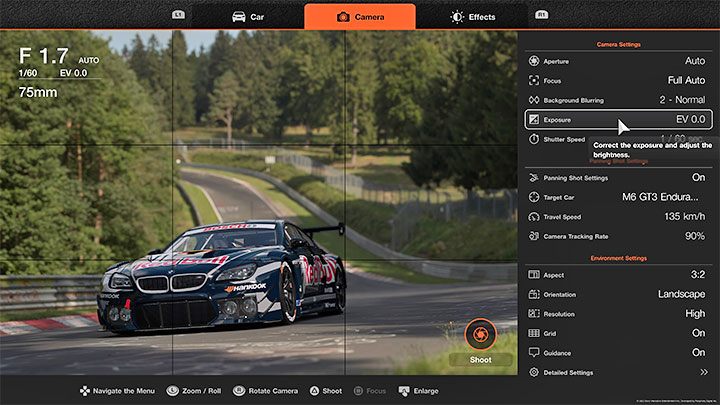This screenshot has width=720, height=405.
Task: Click the Focus setting icon
Action: click(534, 80)
